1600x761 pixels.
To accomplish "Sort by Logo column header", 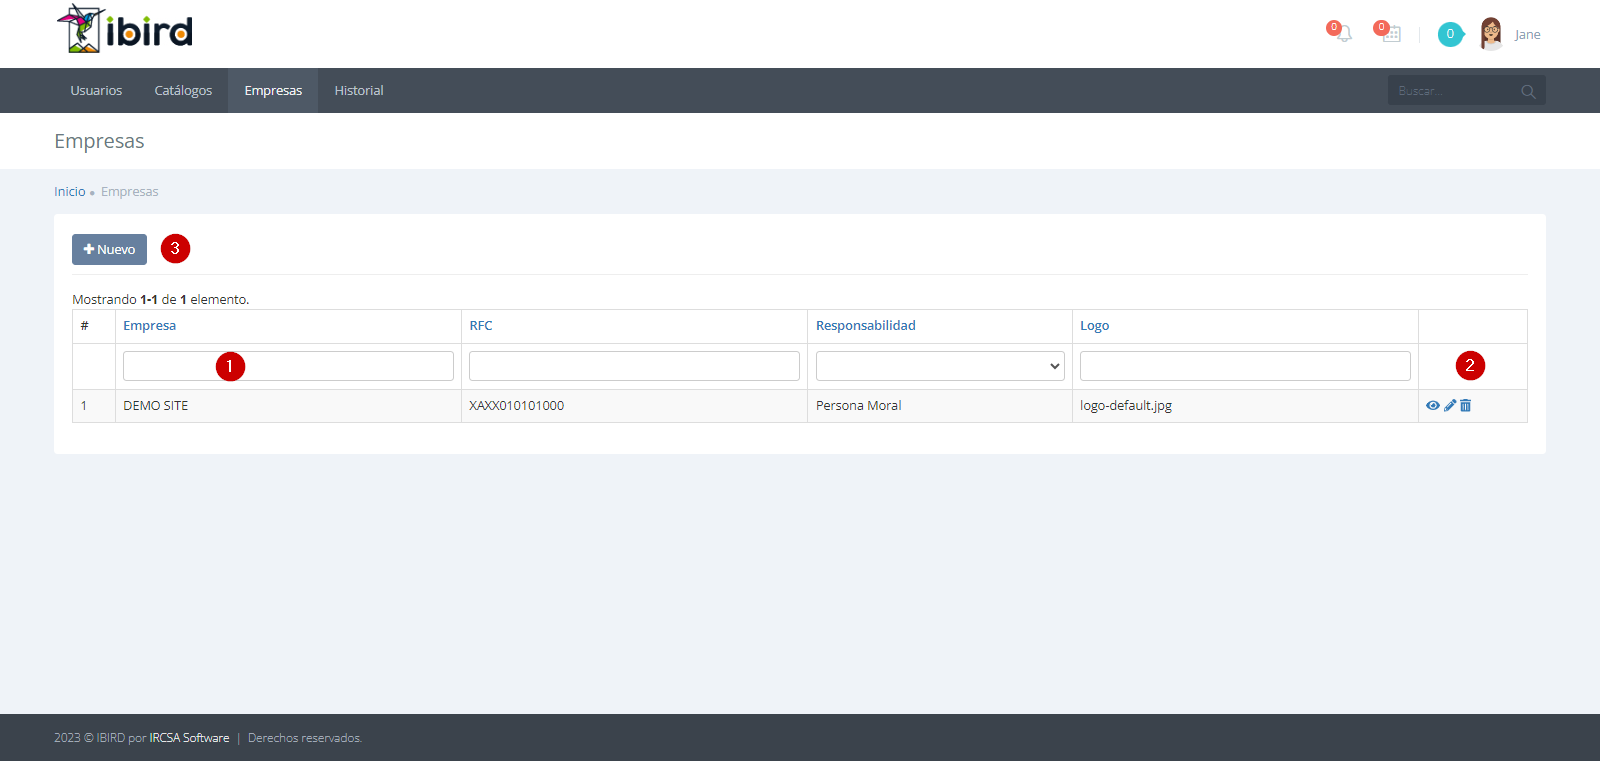I will (x=1095, y=326).
